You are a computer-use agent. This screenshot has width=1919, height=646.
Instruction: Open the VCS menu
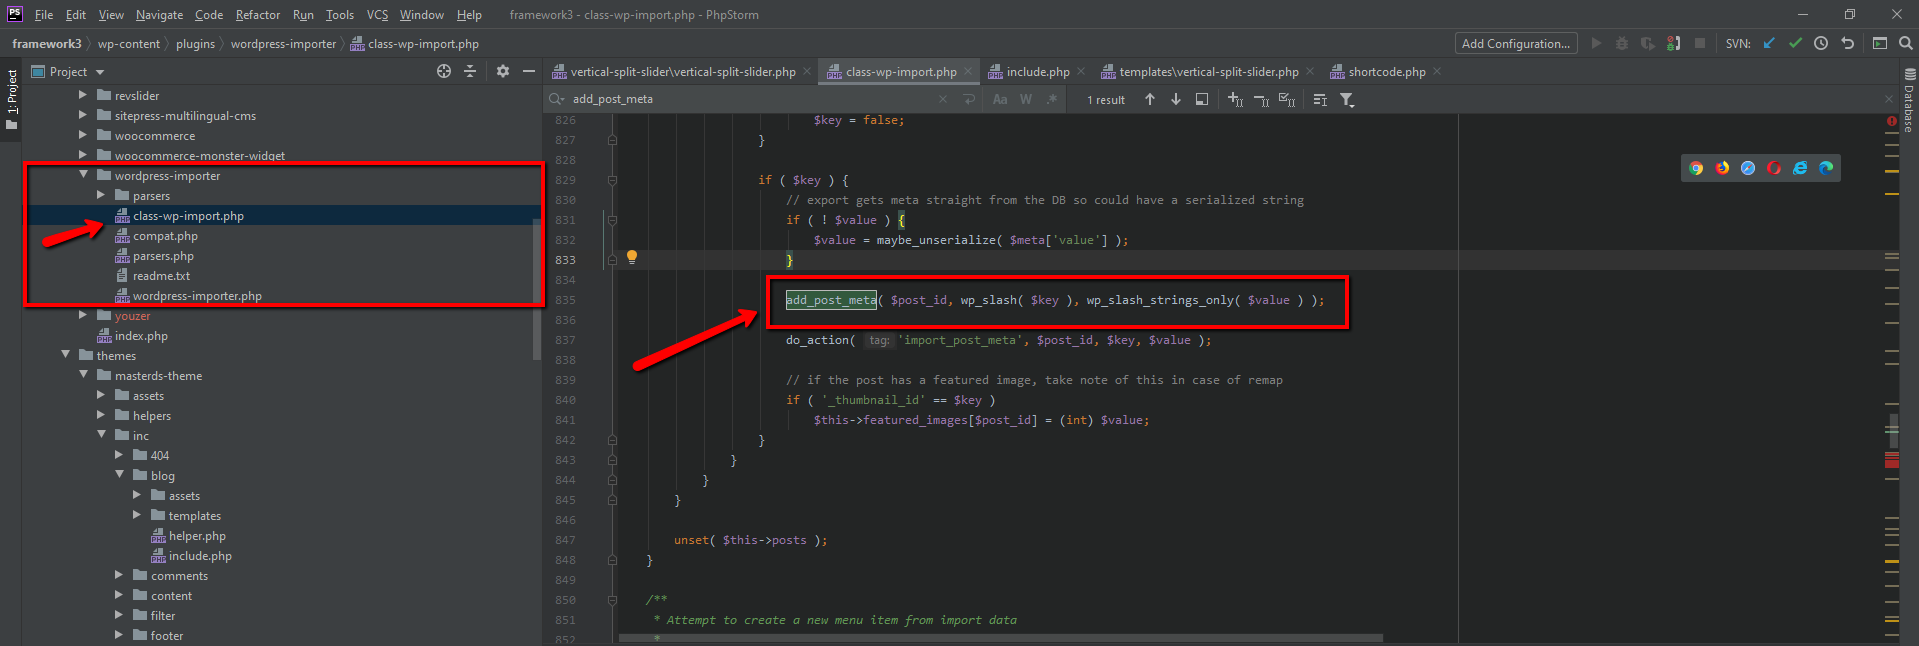pos(377,14)
